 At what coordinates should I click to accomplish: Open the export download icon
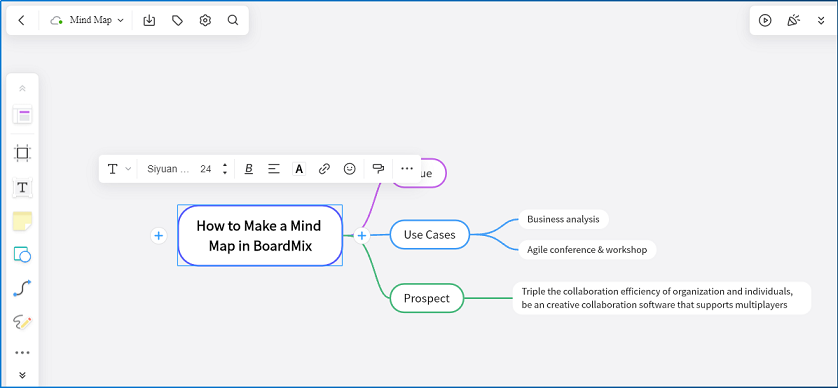(x=149, y=20)
